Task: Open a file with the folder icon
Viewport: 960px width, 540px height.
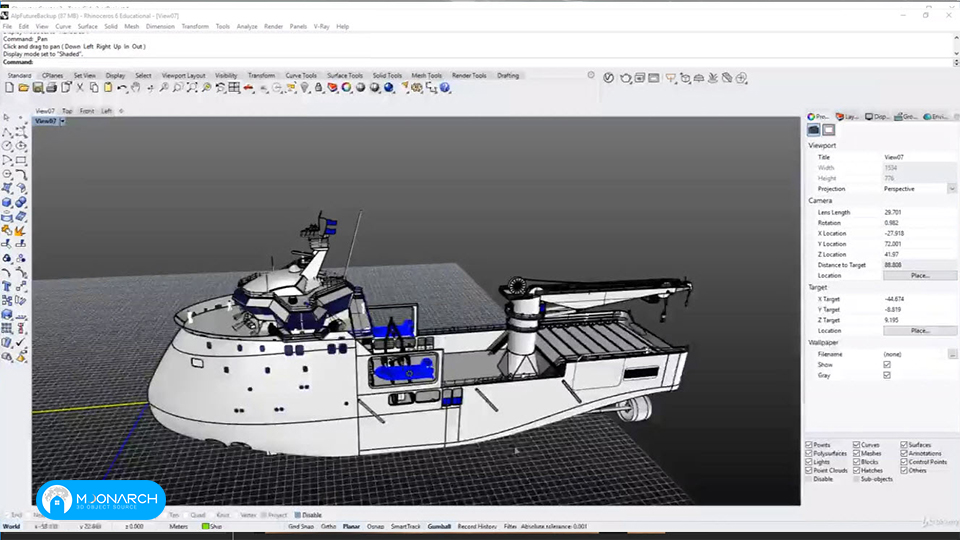Action: 23,88
